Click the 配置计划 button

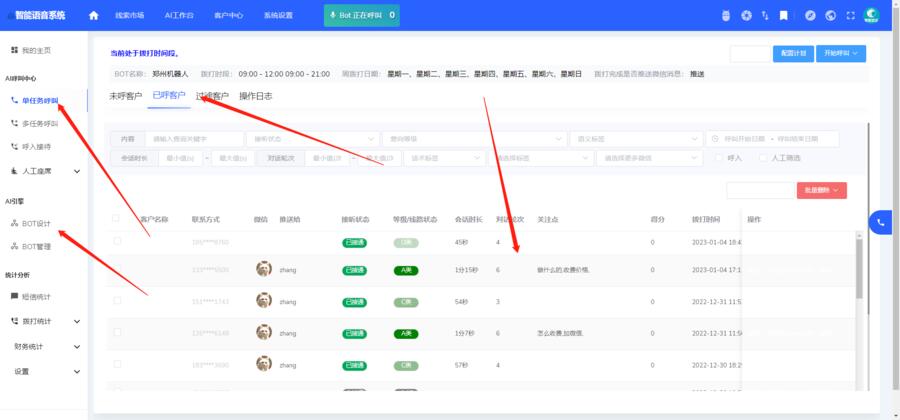pyautogui.click(x=793, y=53)
